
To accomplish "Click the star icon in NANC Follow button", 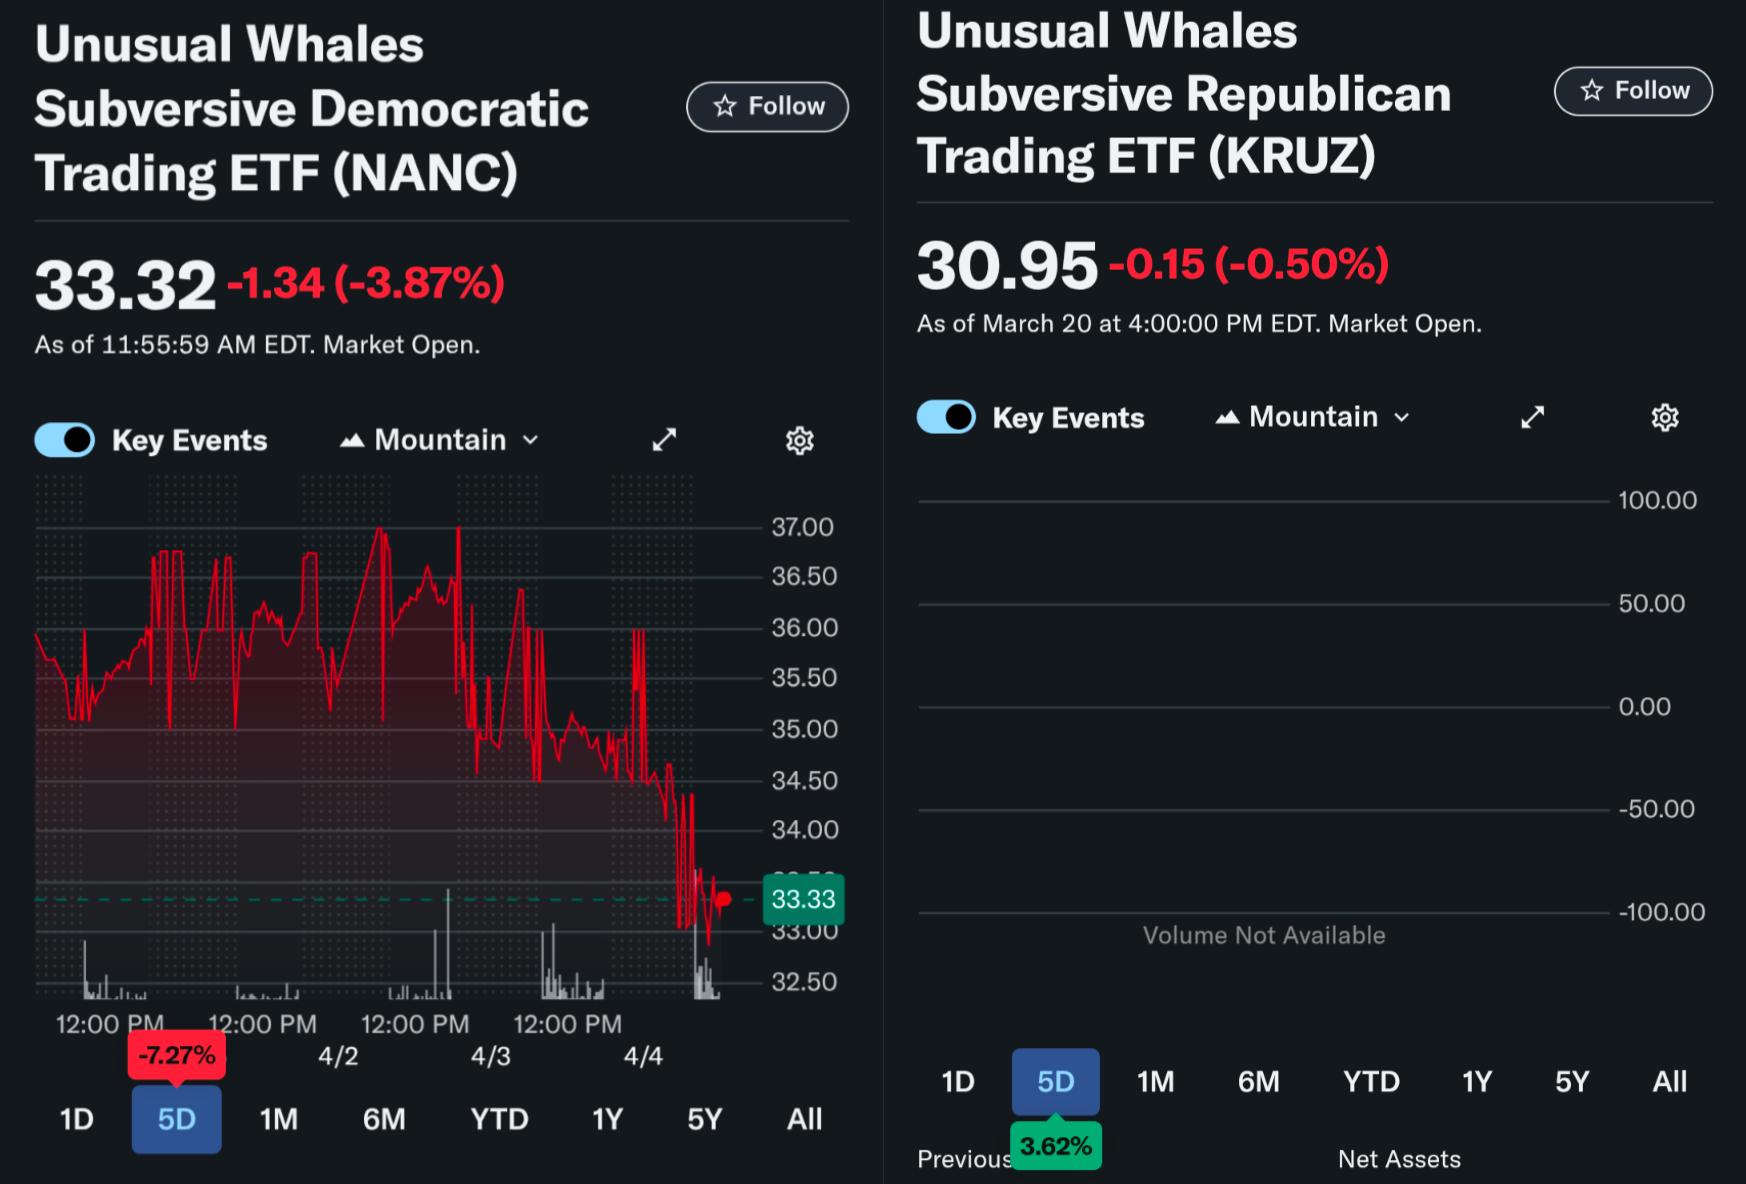I will click(725, 106).
